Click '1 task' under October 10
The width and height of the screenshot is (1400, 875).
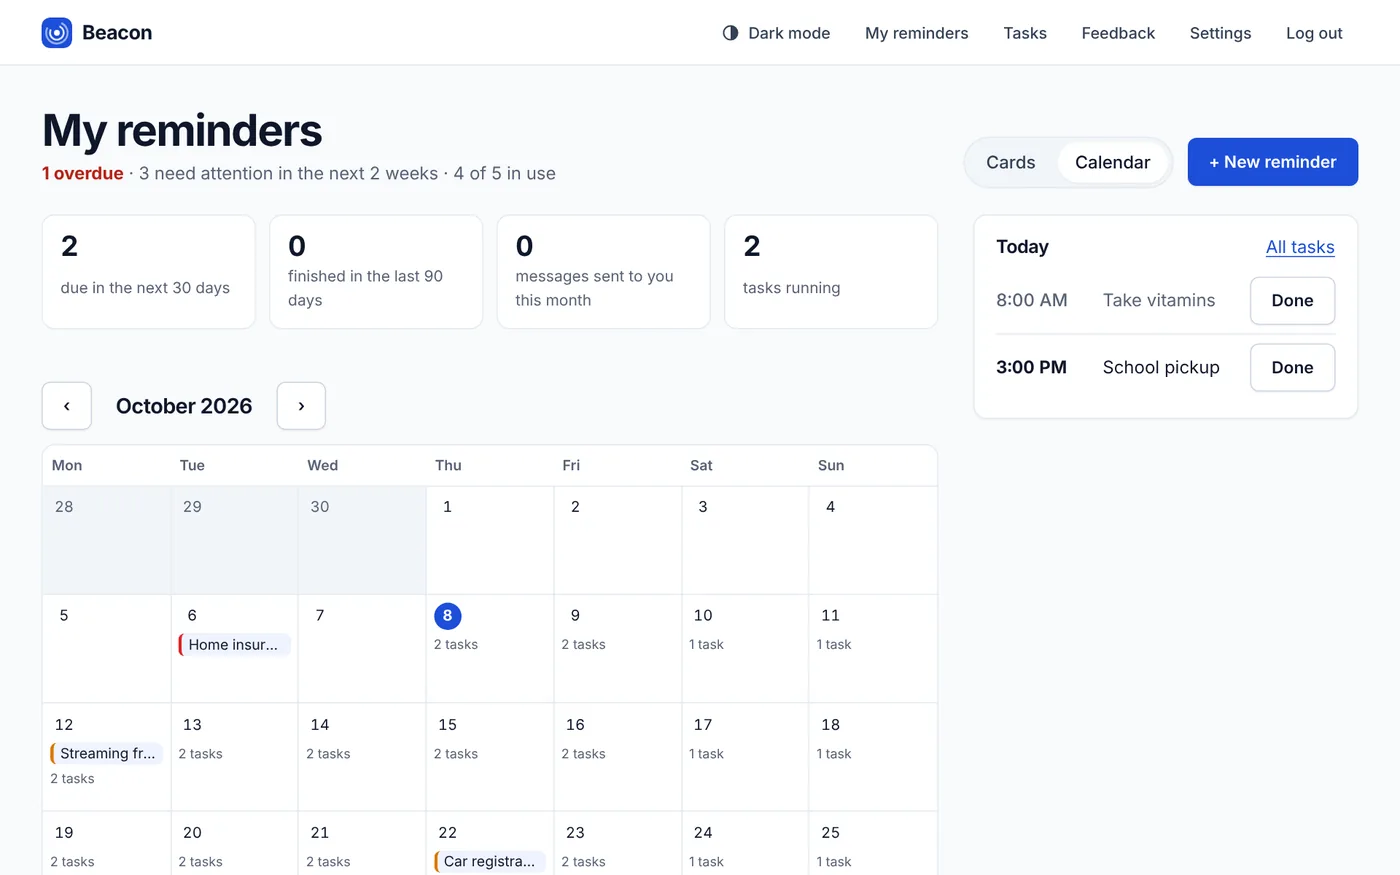tap(706, 645)
